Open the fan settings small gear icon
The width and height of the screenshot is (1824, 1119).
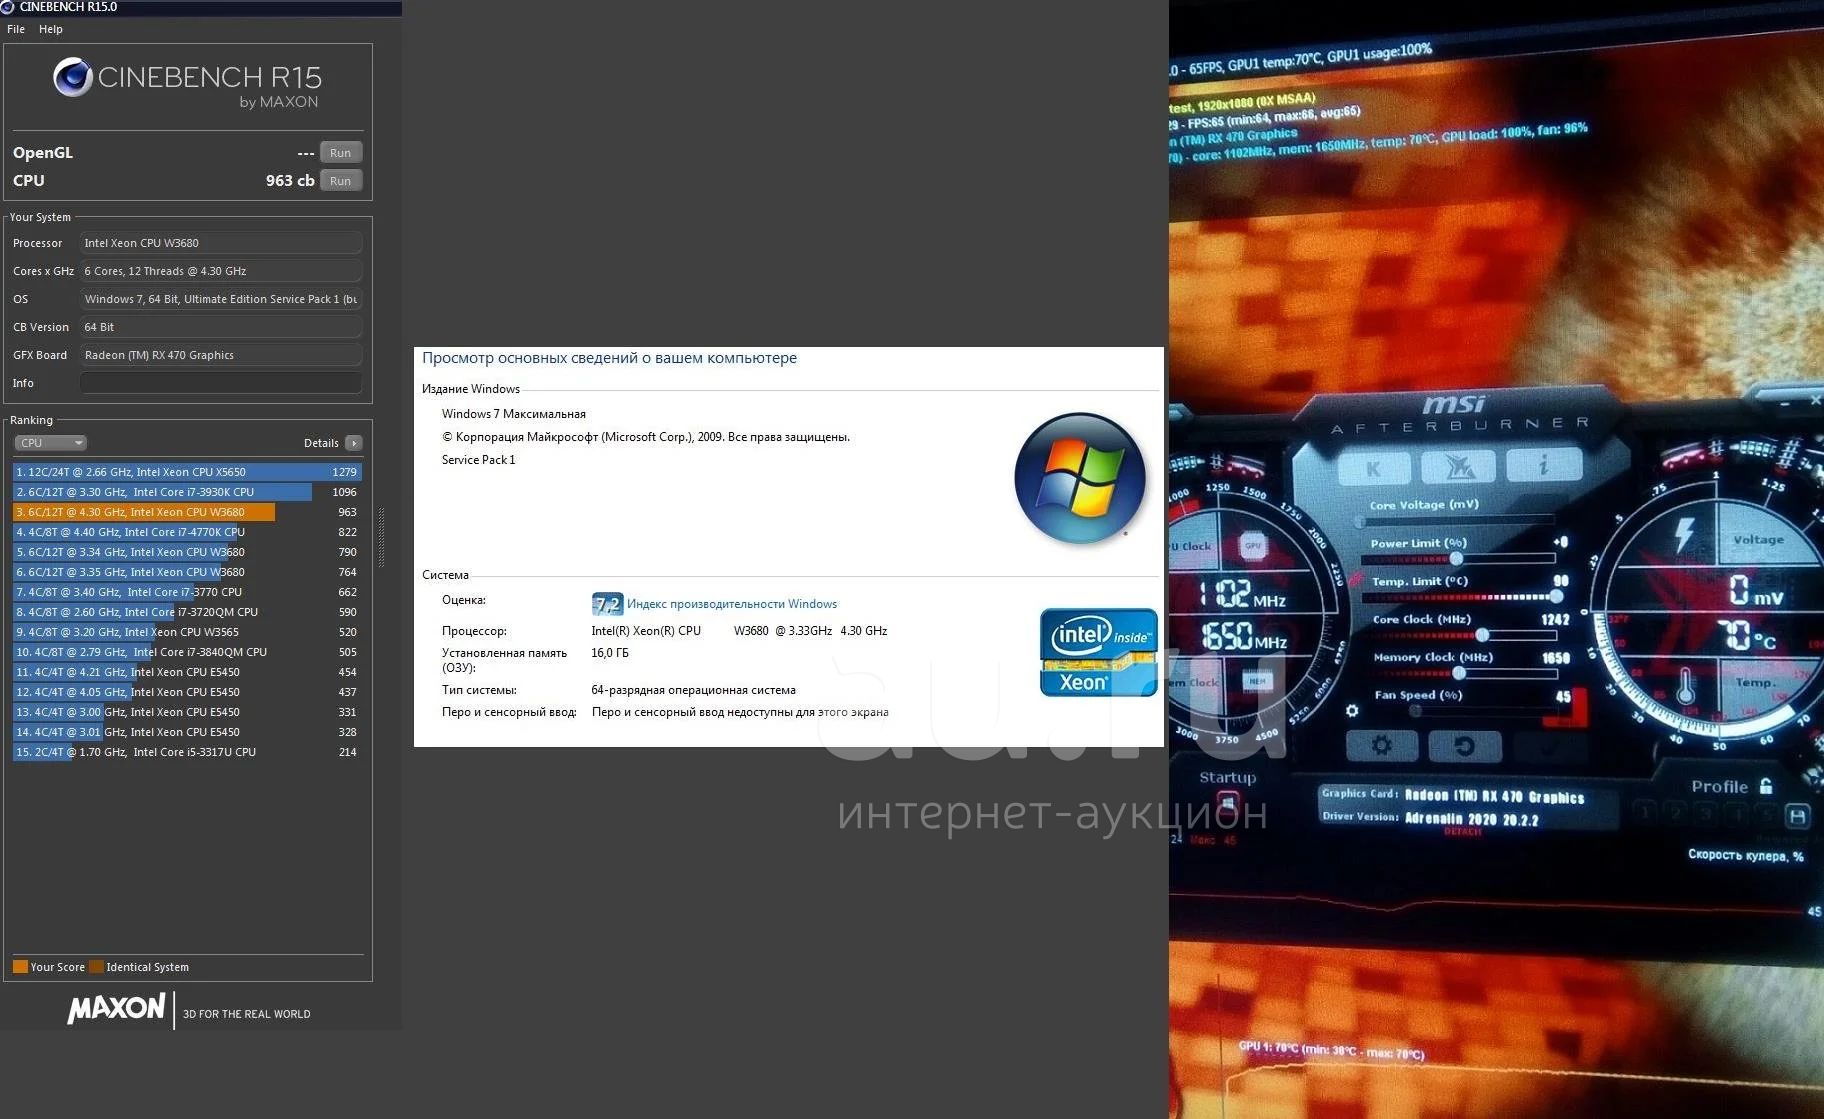click(x=1352, y=711)
